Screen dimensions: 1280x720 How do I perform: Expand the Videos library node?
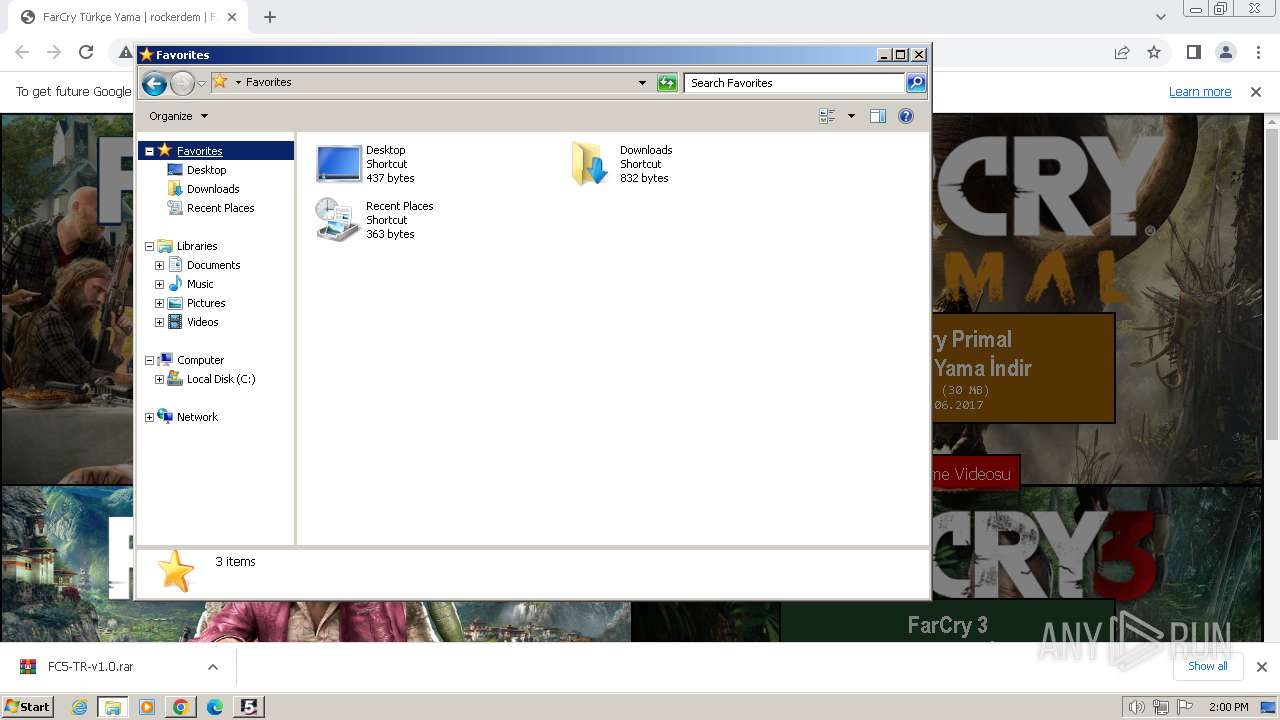click(x=159, y=322)
